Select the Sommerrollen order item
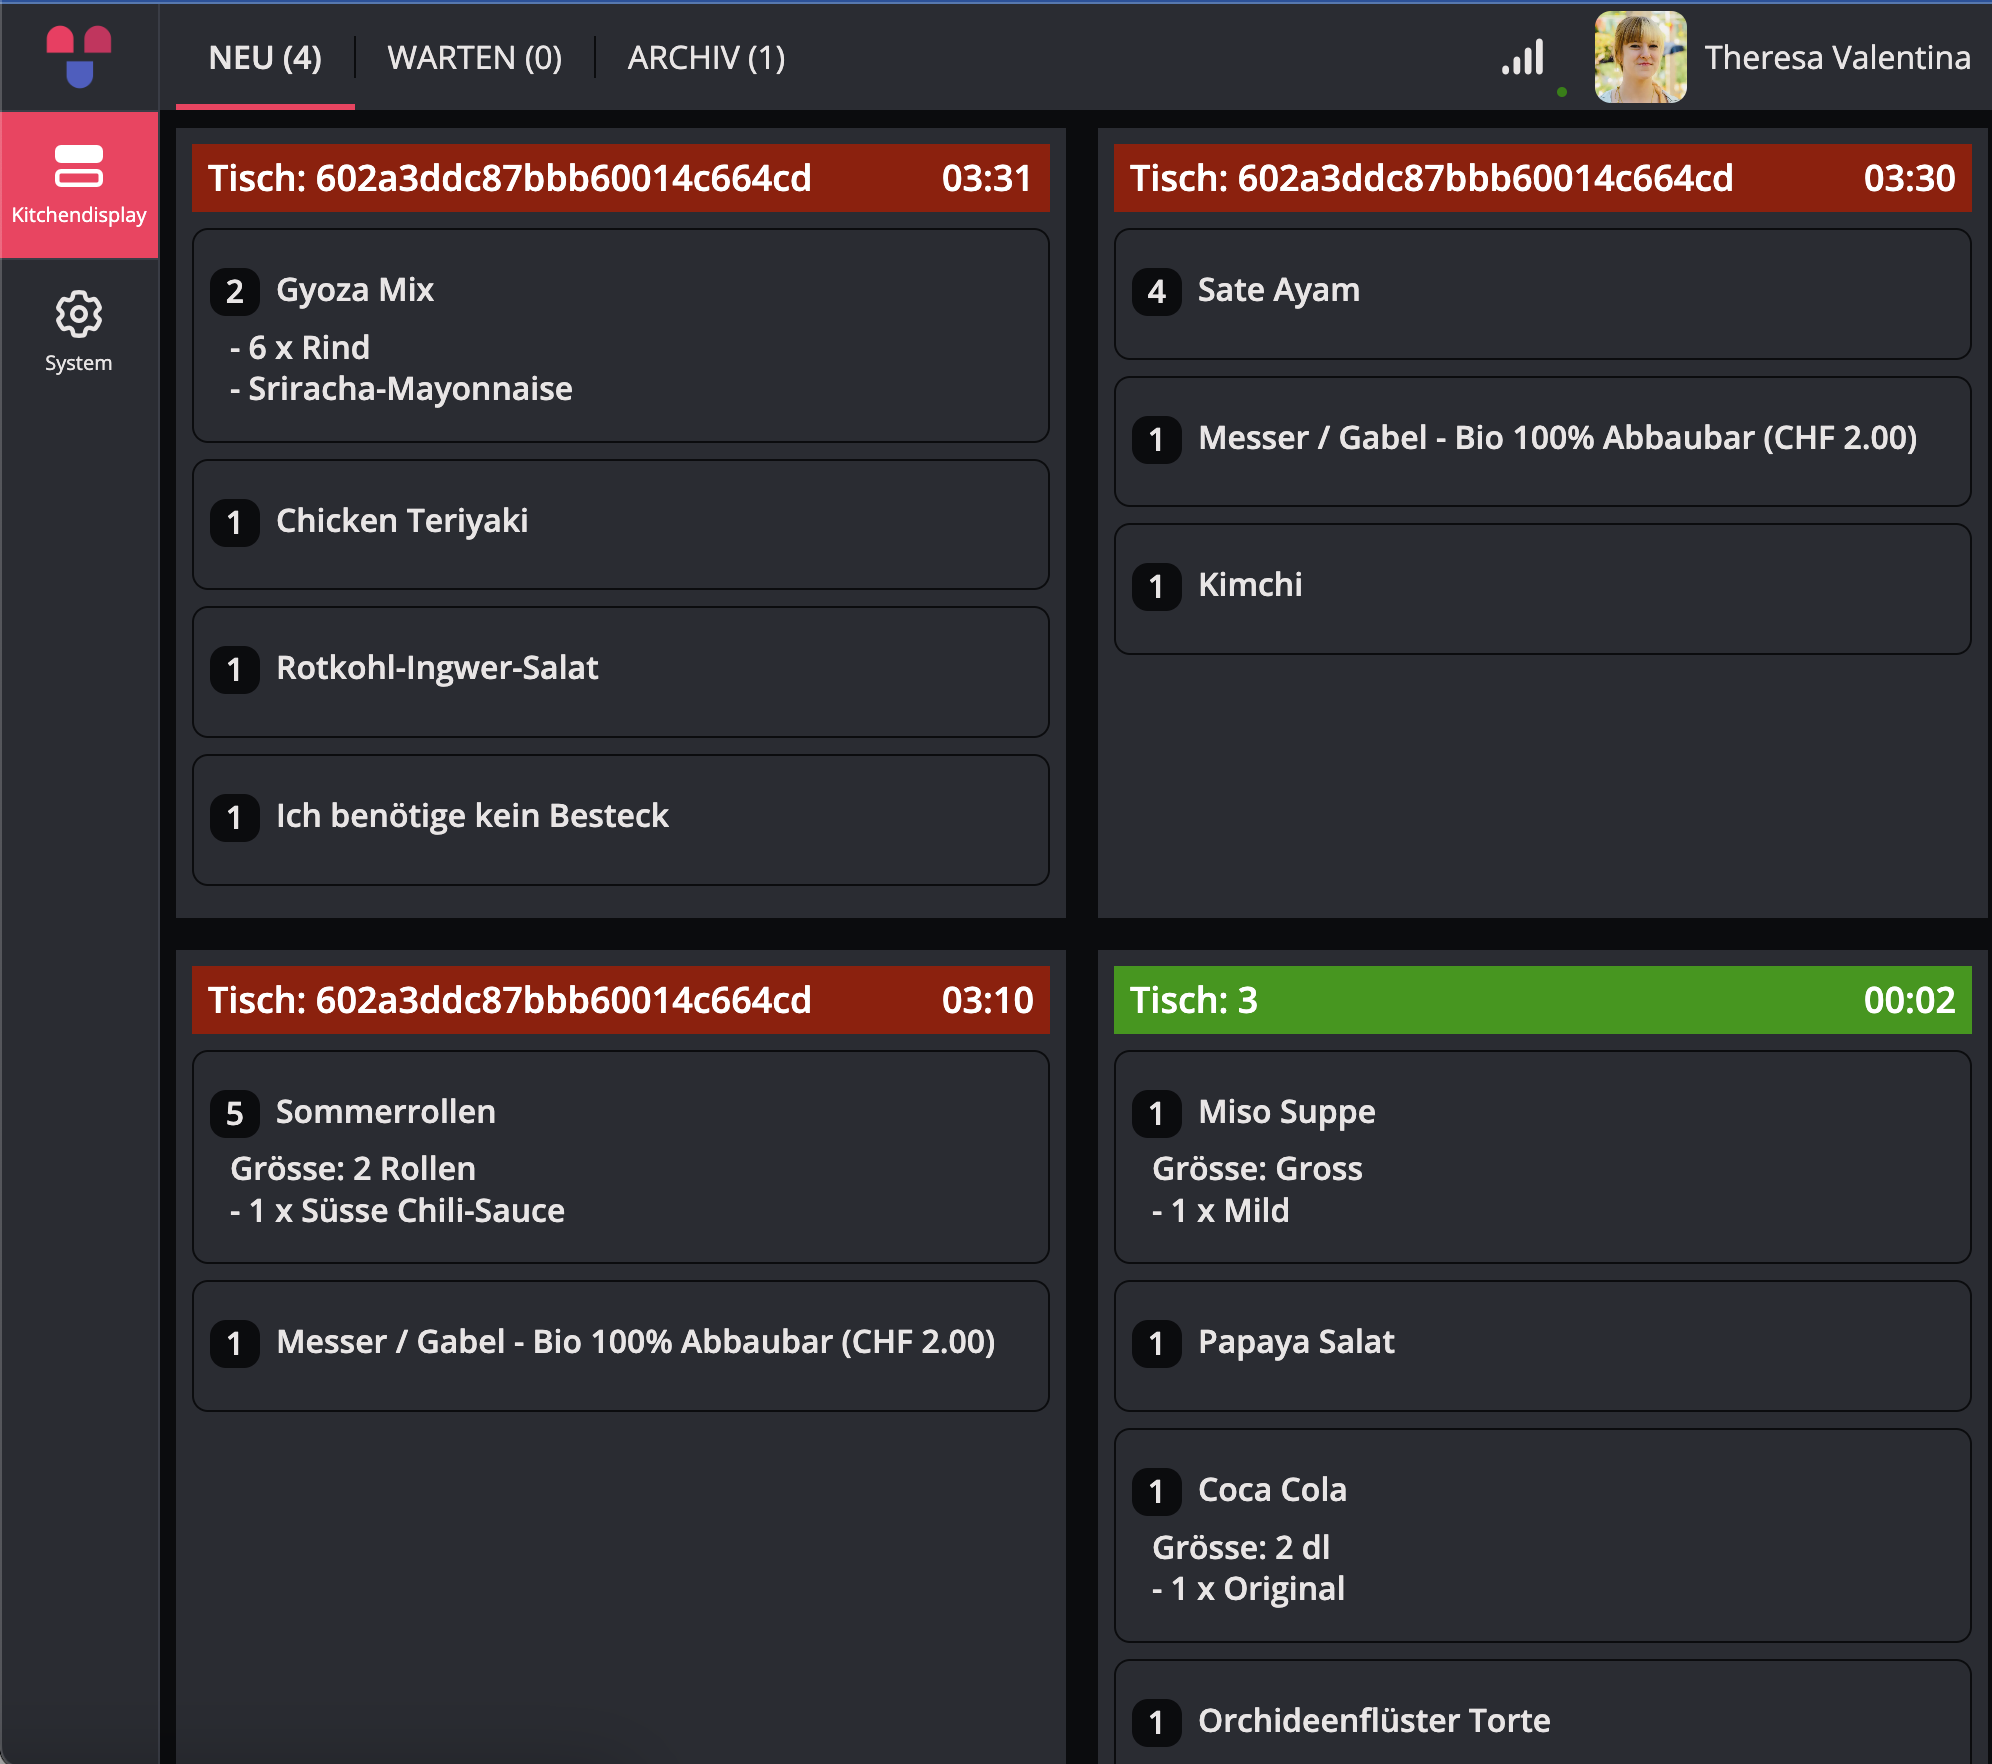 tap(621, 1158)
